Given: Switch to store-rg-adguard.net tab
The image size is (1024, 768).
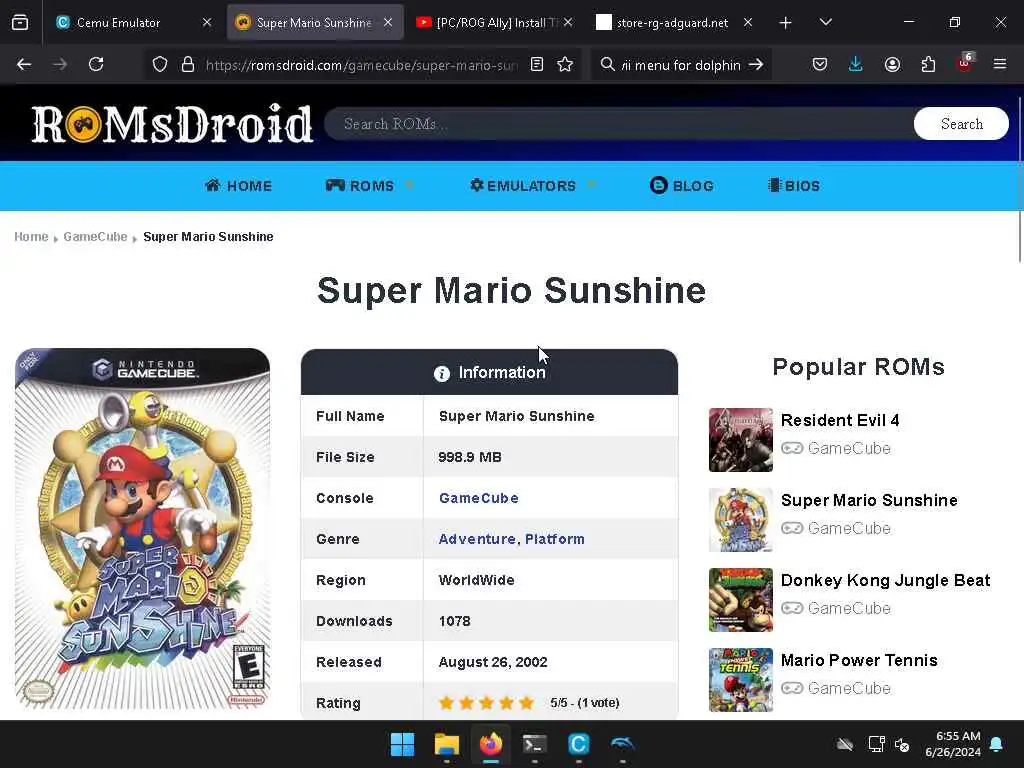Looking at the screenshot, I should point(673,23).
